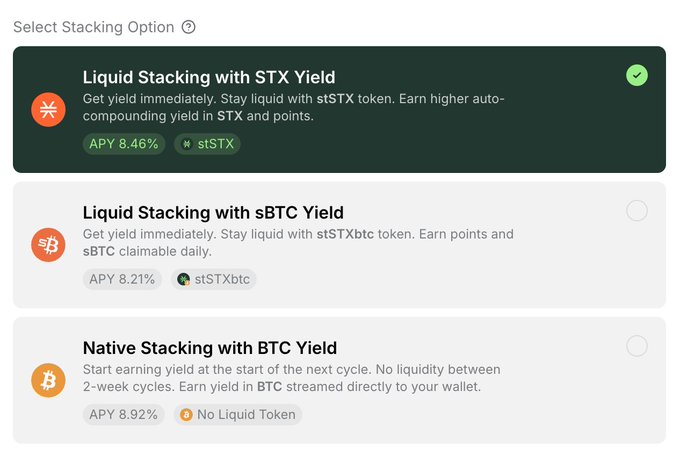Image resolution: width=680 pixels, height=463 pixels.
Task: Click the orange STX logo icon
Action: click(47, 109)
